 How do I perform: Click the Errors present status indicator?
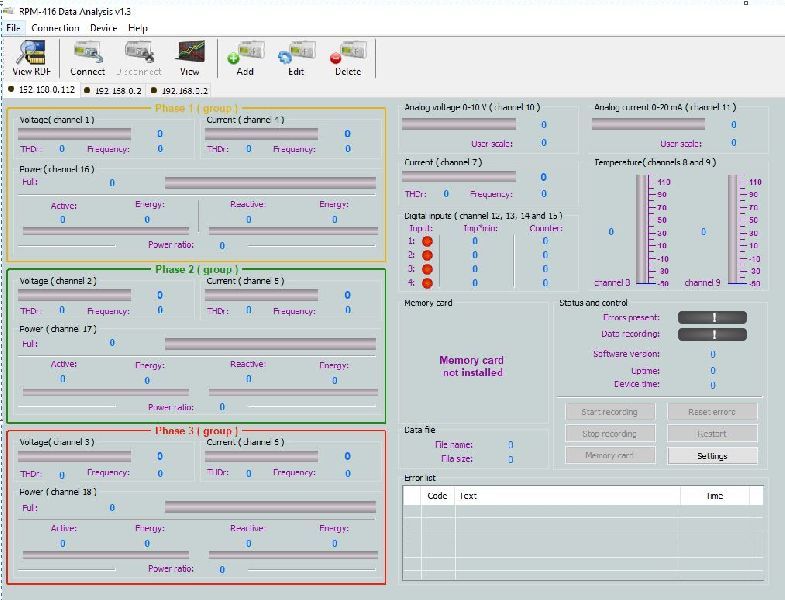712,318
